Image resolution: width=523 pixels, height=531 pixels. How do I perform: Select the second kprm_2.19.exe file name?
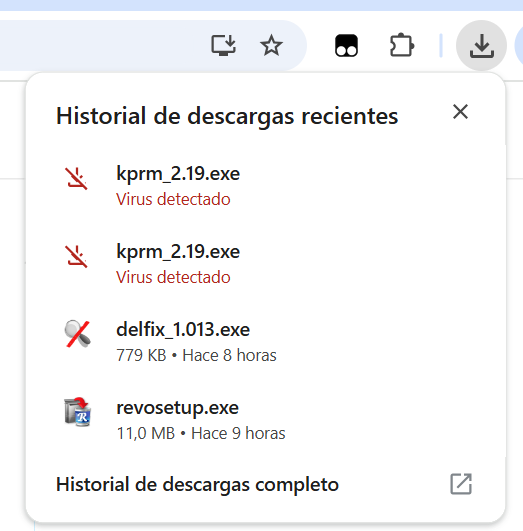(x=178, y=252)
